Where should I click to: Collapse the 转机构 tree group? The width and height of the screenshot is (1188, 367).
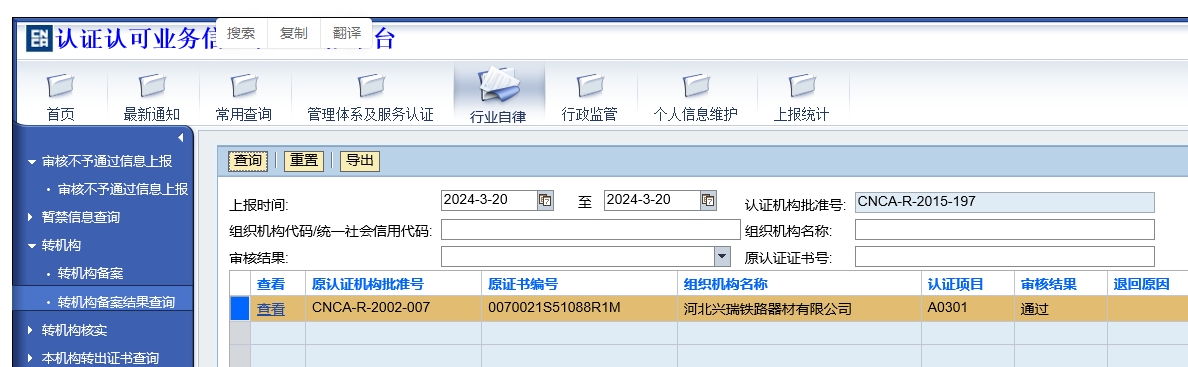pyautogui.click(x=31, y=246)
